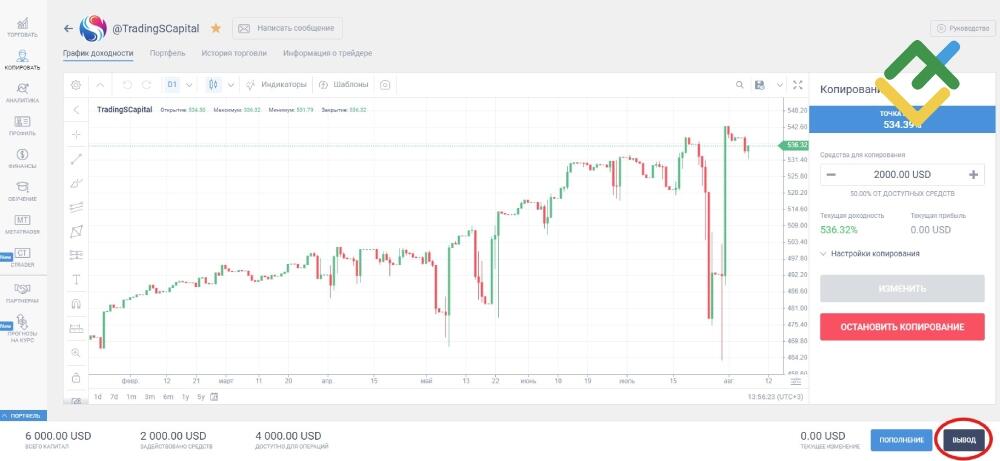Expand Настройки копирования section
This screenshot has height=461, width=1000.
870,253
